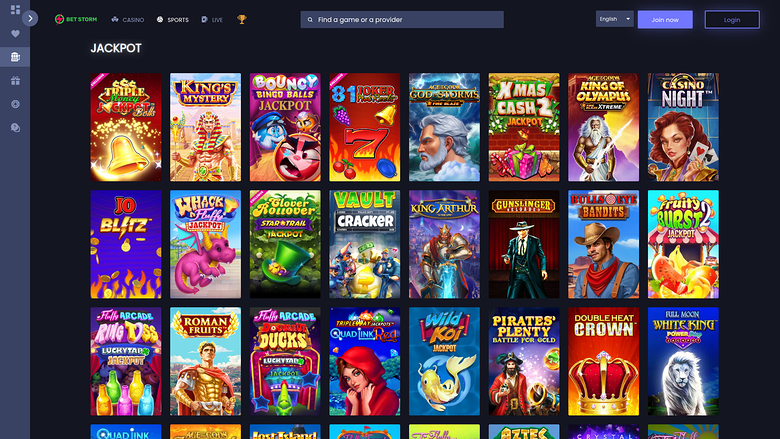Viewport: 780px width, 439px height.
Task: Open 81 Joker Hot Reels game
Action: [365, 127]
